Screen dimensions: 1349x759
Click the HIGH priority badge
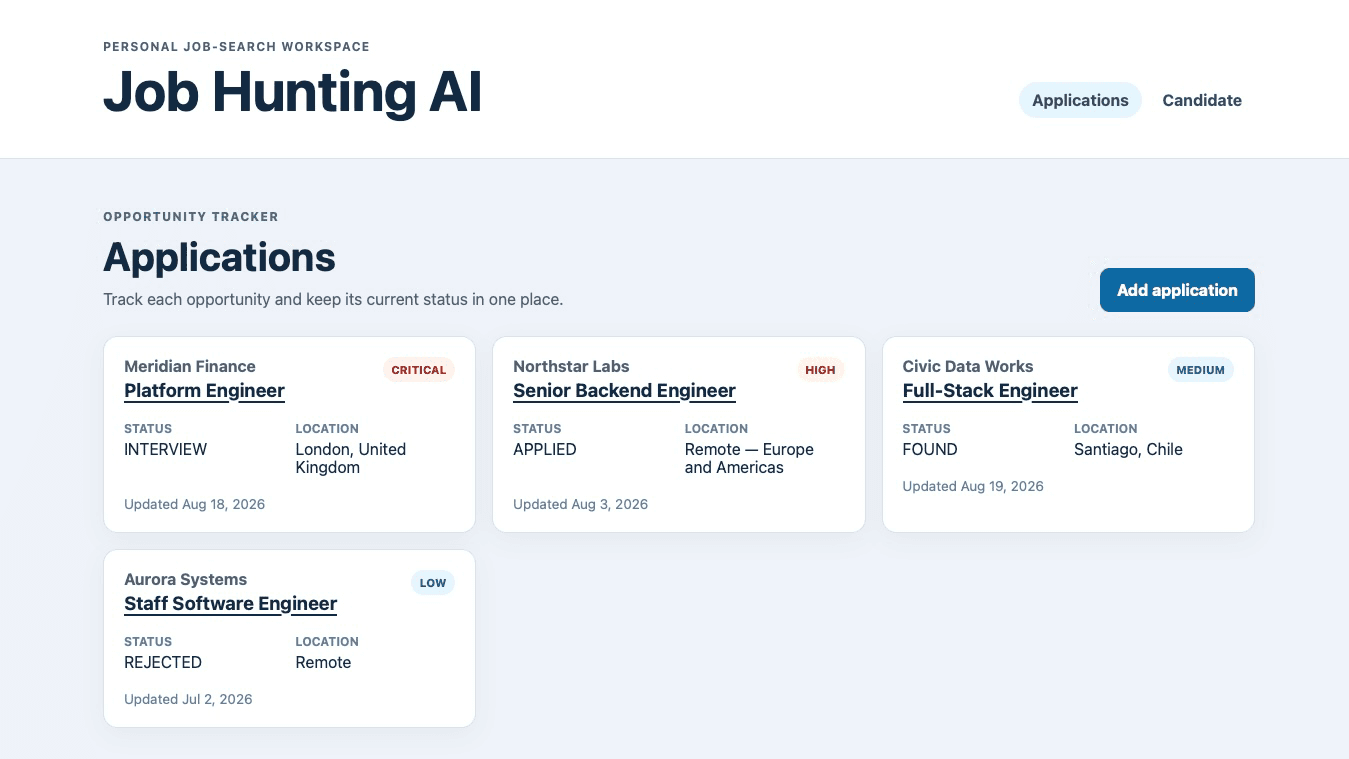820,370
